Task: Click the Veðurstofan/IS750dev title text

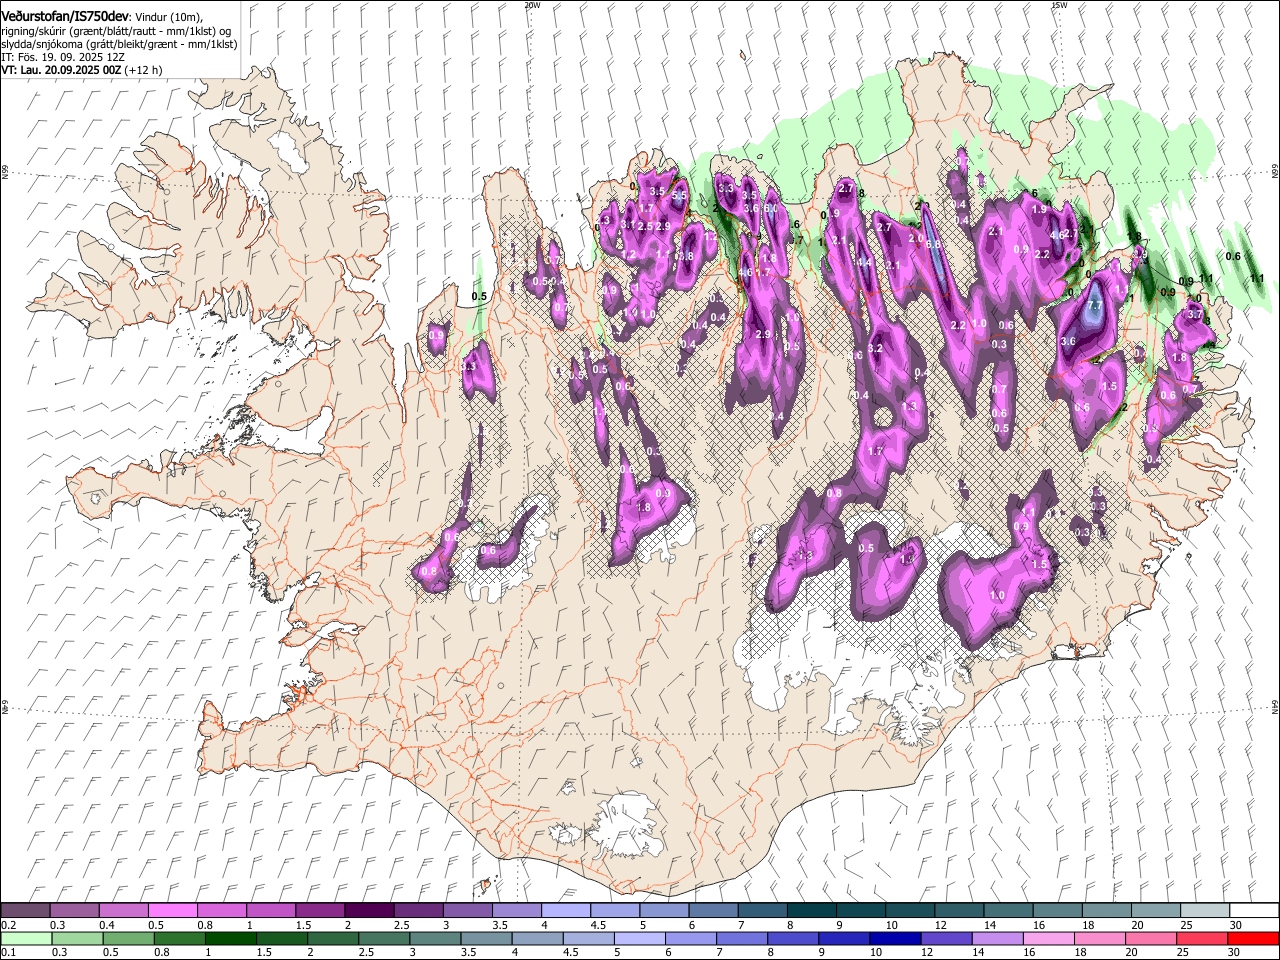Action: (x=65, y=15)
